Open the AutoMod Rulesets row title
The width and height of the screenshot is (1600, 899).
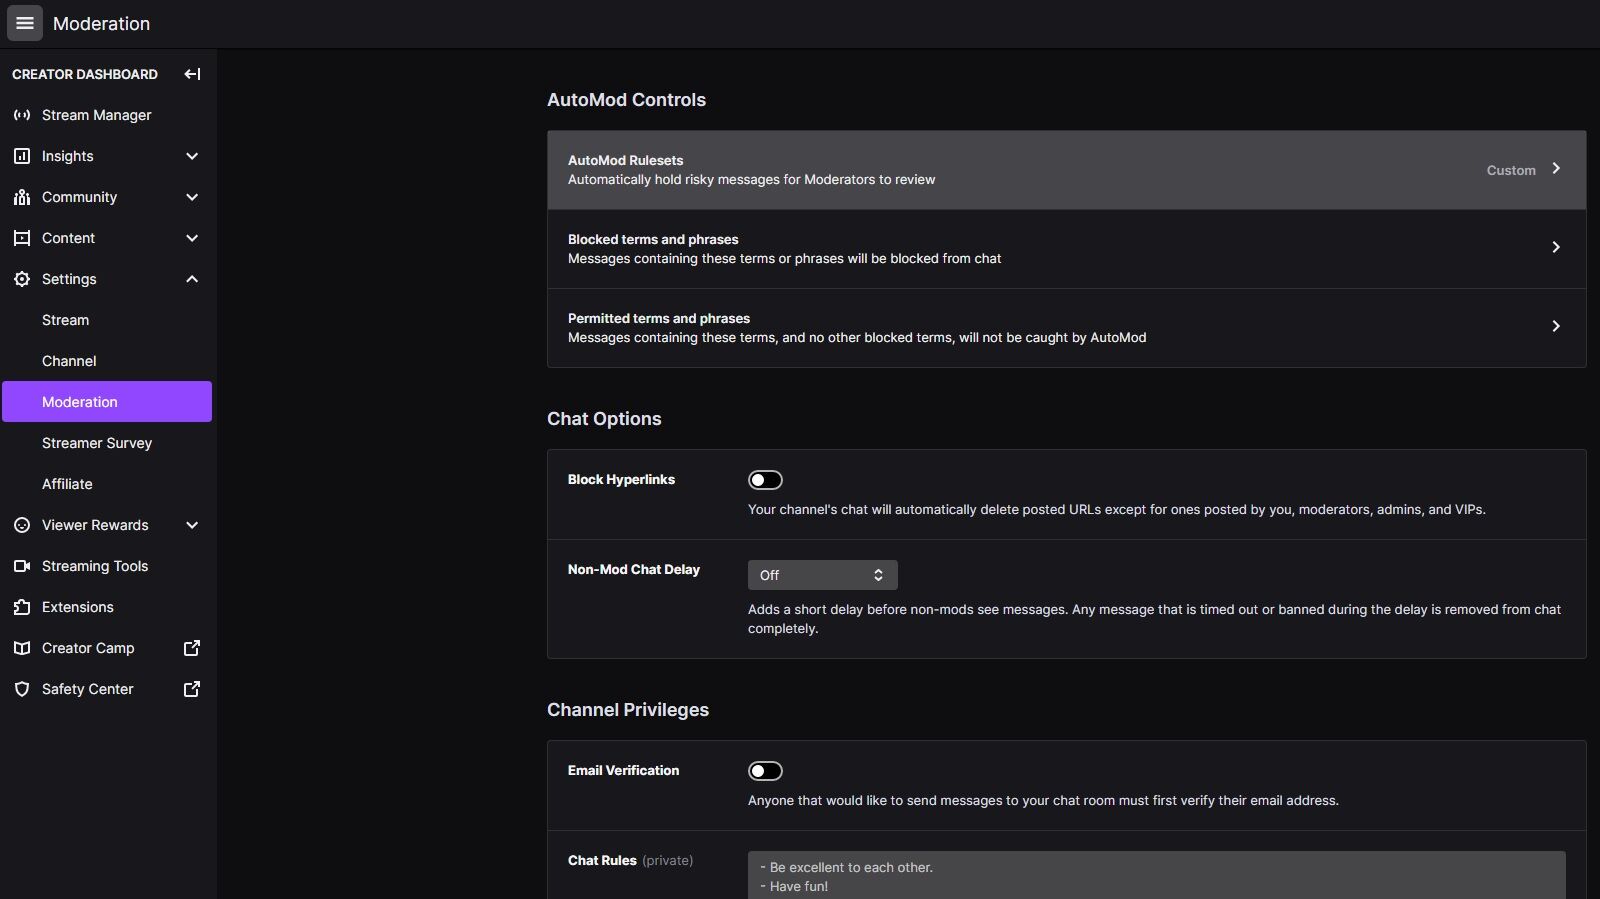tap(626, 160)
